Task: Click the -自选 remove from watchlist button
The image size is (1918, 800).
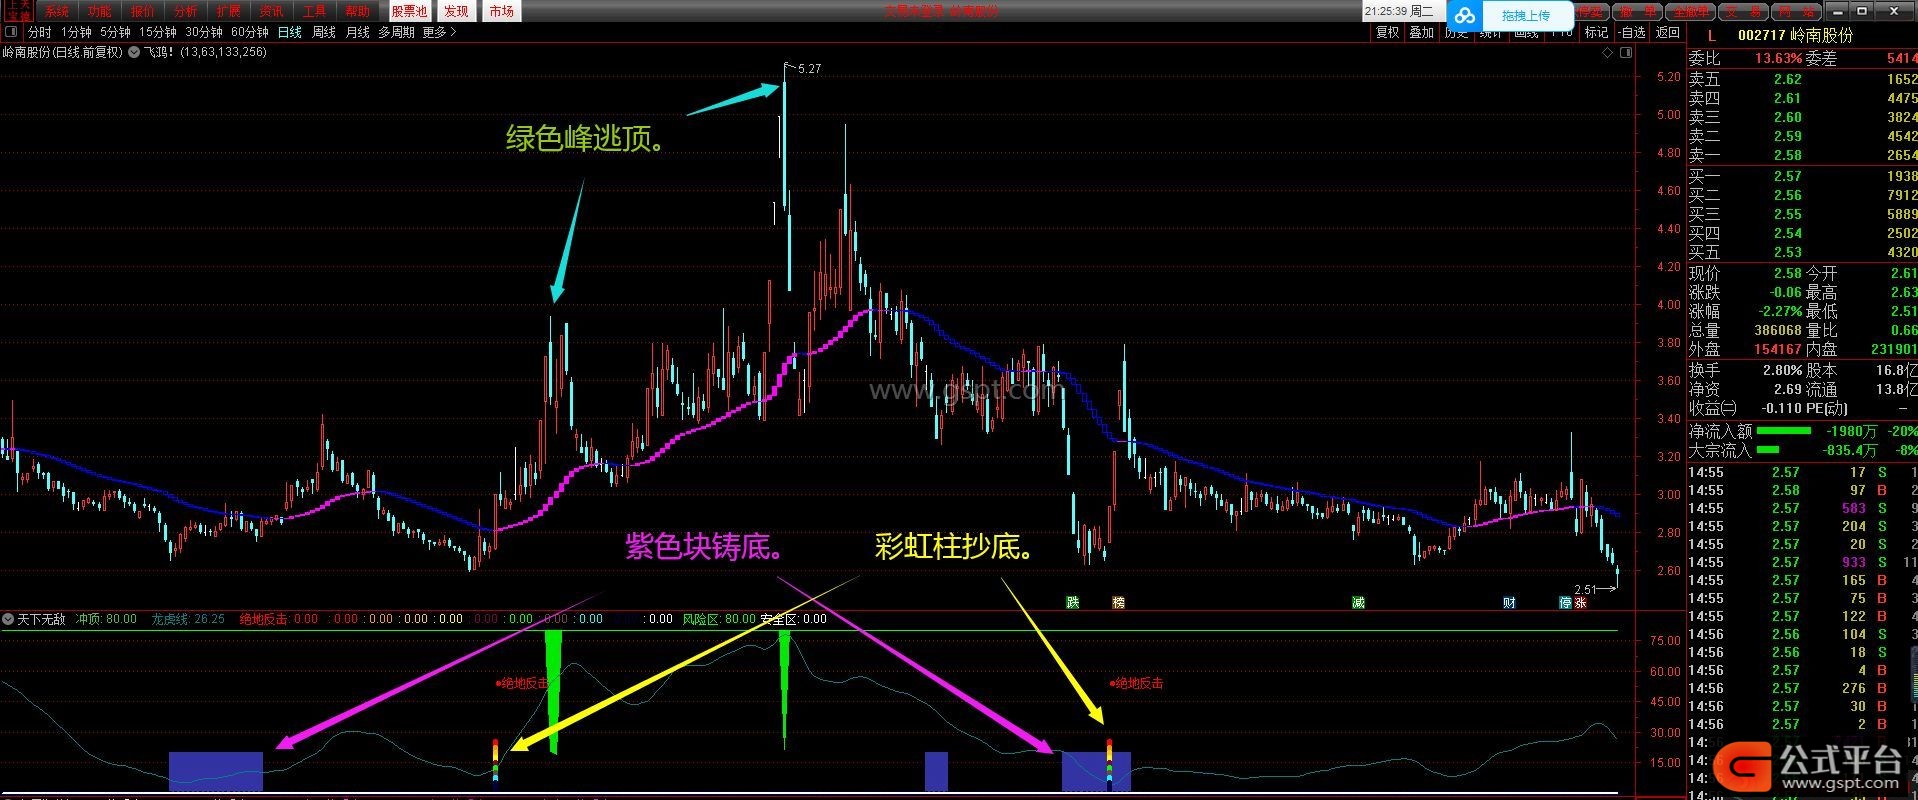Action: [x=1632, y=32]
